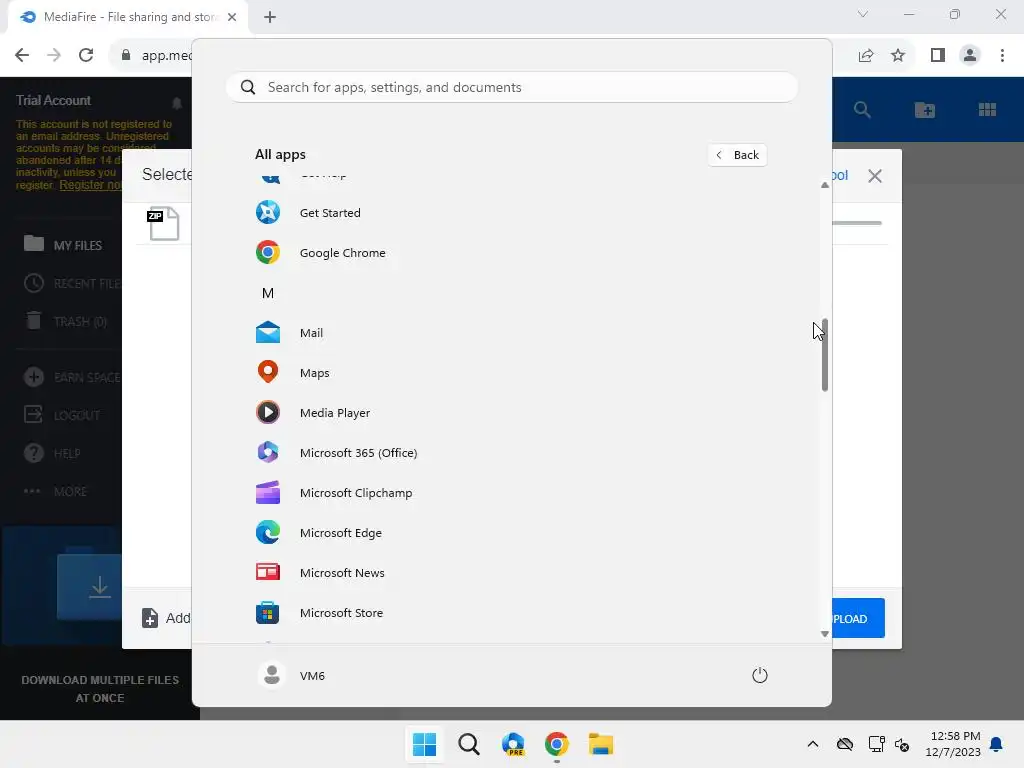Click the ZIP file icon in upload list
The height and width of the screenshot is (768, 1024).
tap(163, 223)
